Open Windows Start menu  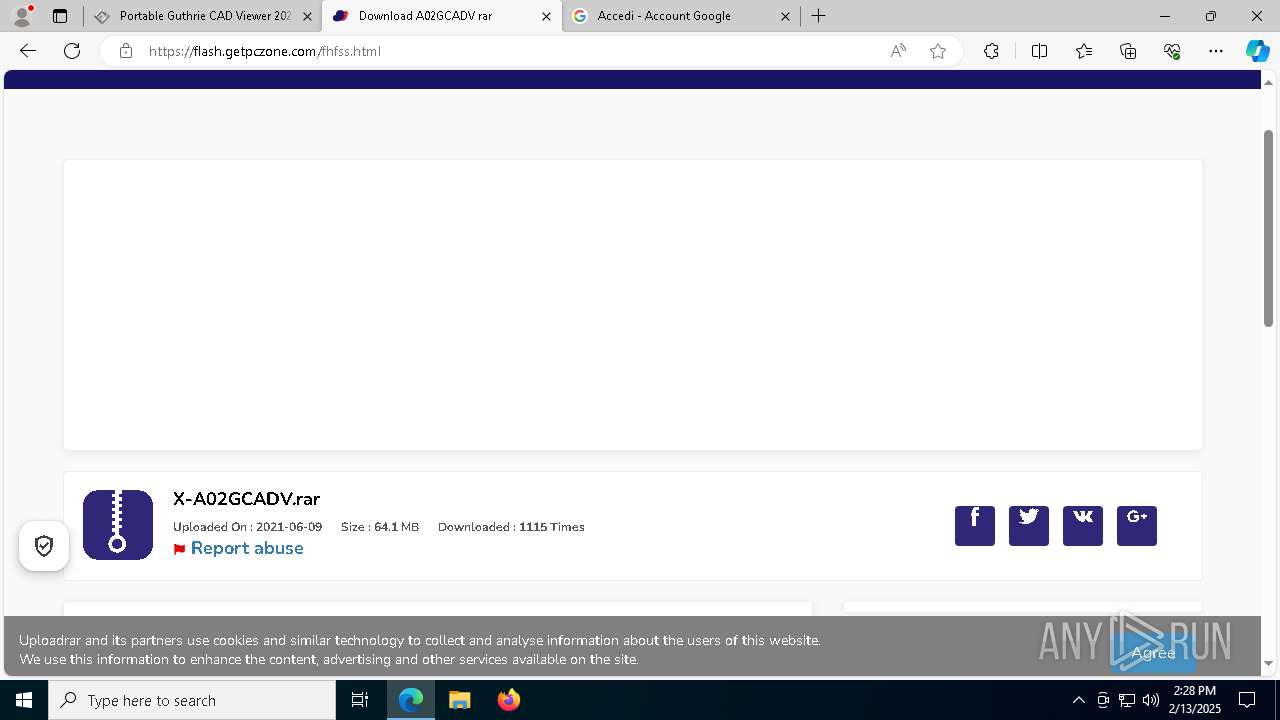pyautogui.click(x=24, y=700)
